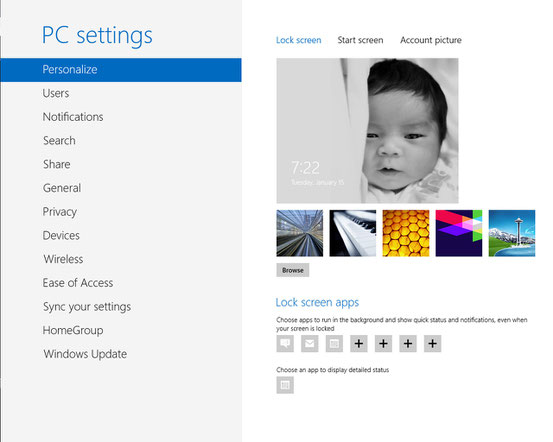Image resolution: width=553 pixels, height=442 pixels.
Task: Add an app using the first plus slot
Action: pos(359,344)
